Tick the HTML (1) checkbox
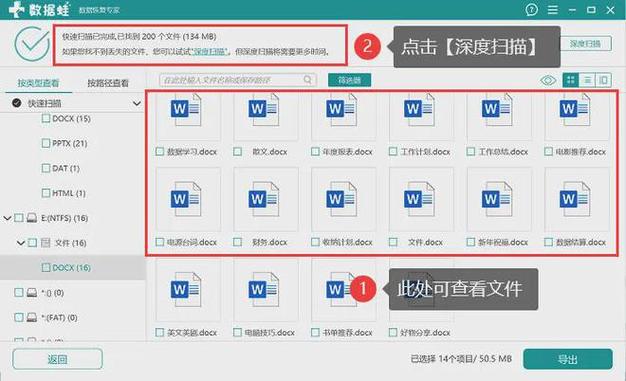Viewport: 626px width, 381px height. (46, 193)
